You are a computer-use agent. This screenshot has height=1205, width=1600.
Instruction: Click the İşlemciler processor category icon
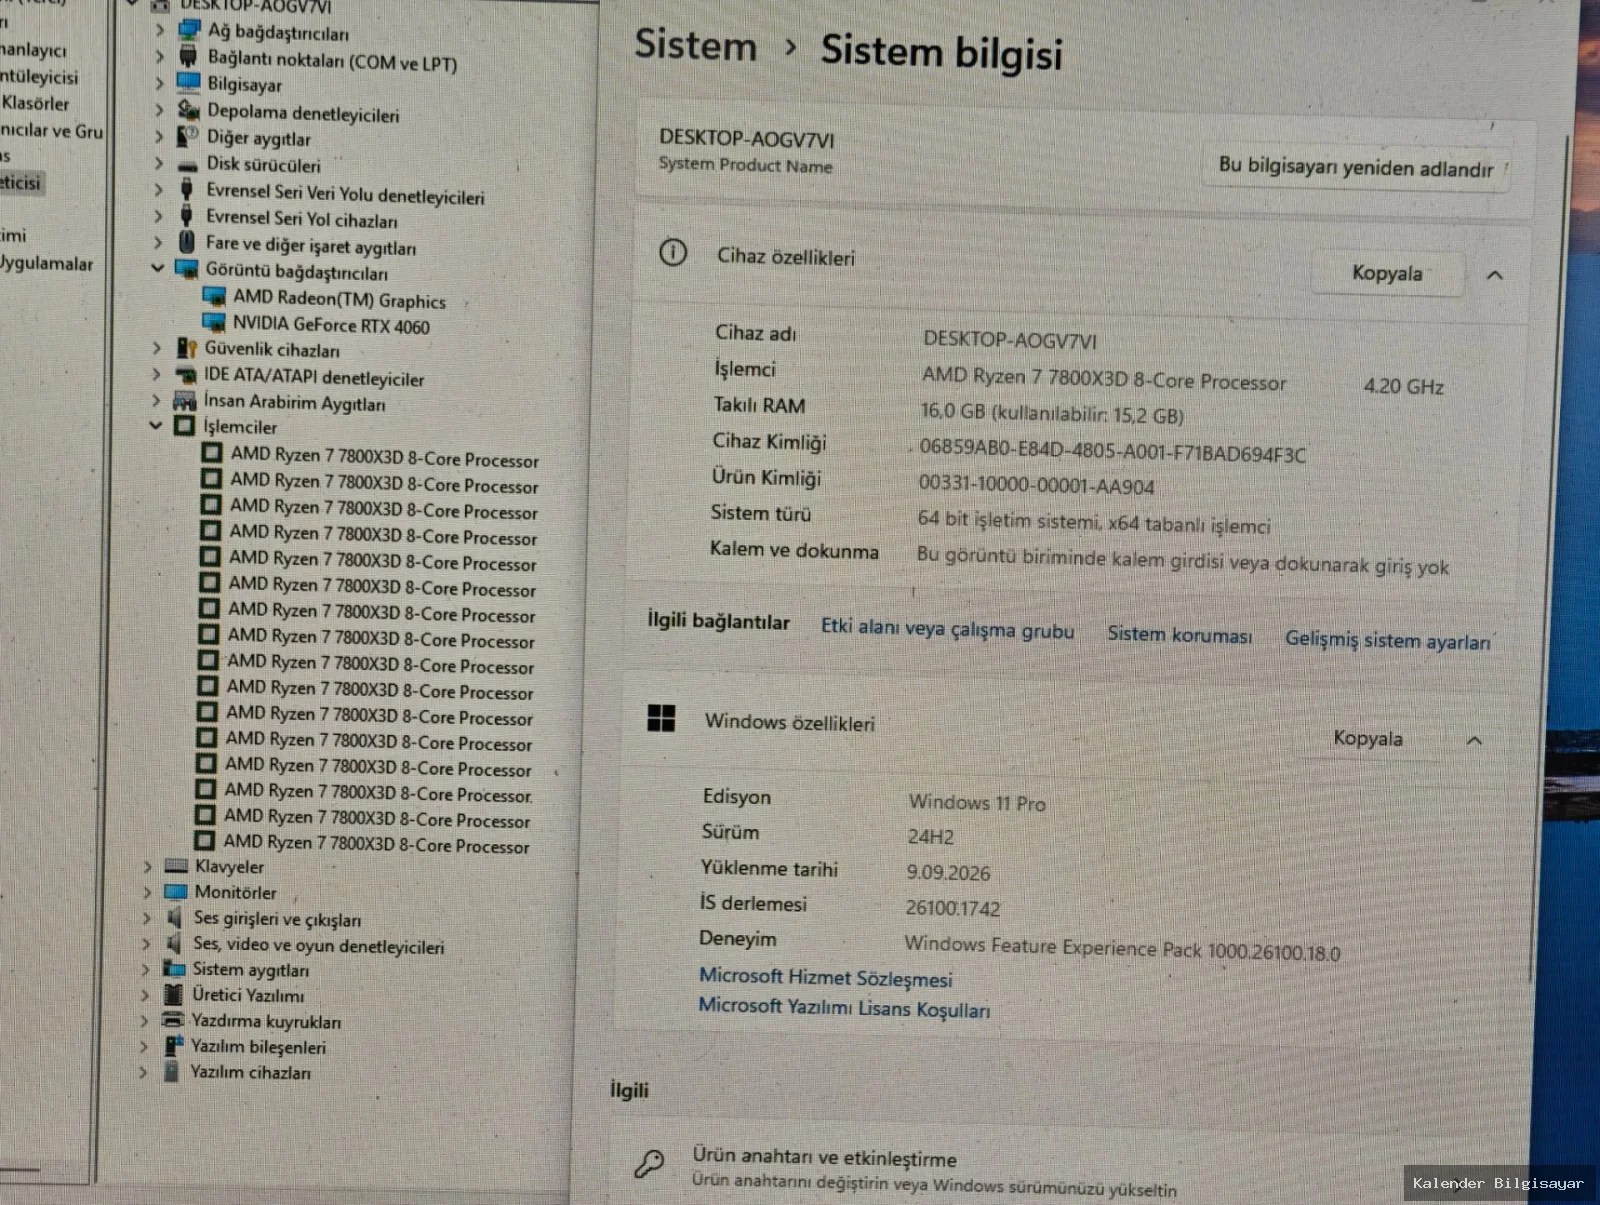click(184, 426)
